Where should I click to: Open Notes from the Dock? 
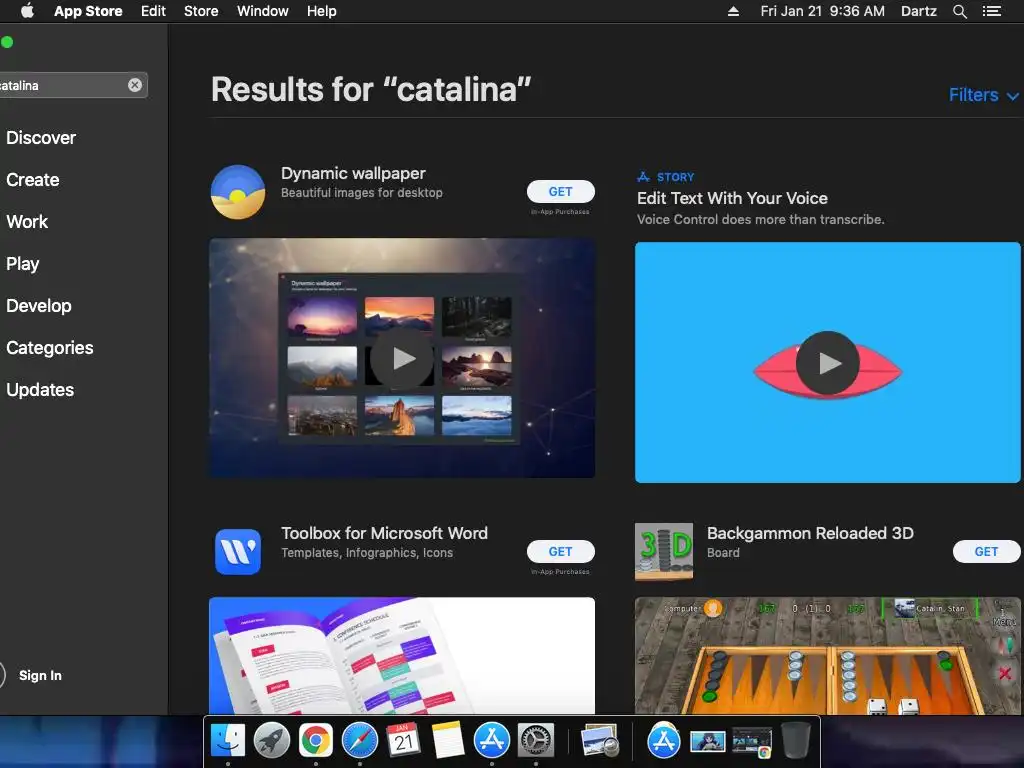447,741
